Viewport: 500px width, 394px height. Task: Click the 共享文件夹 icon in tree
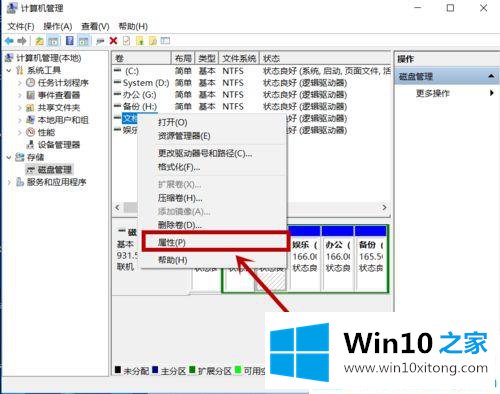coord(30,108)
